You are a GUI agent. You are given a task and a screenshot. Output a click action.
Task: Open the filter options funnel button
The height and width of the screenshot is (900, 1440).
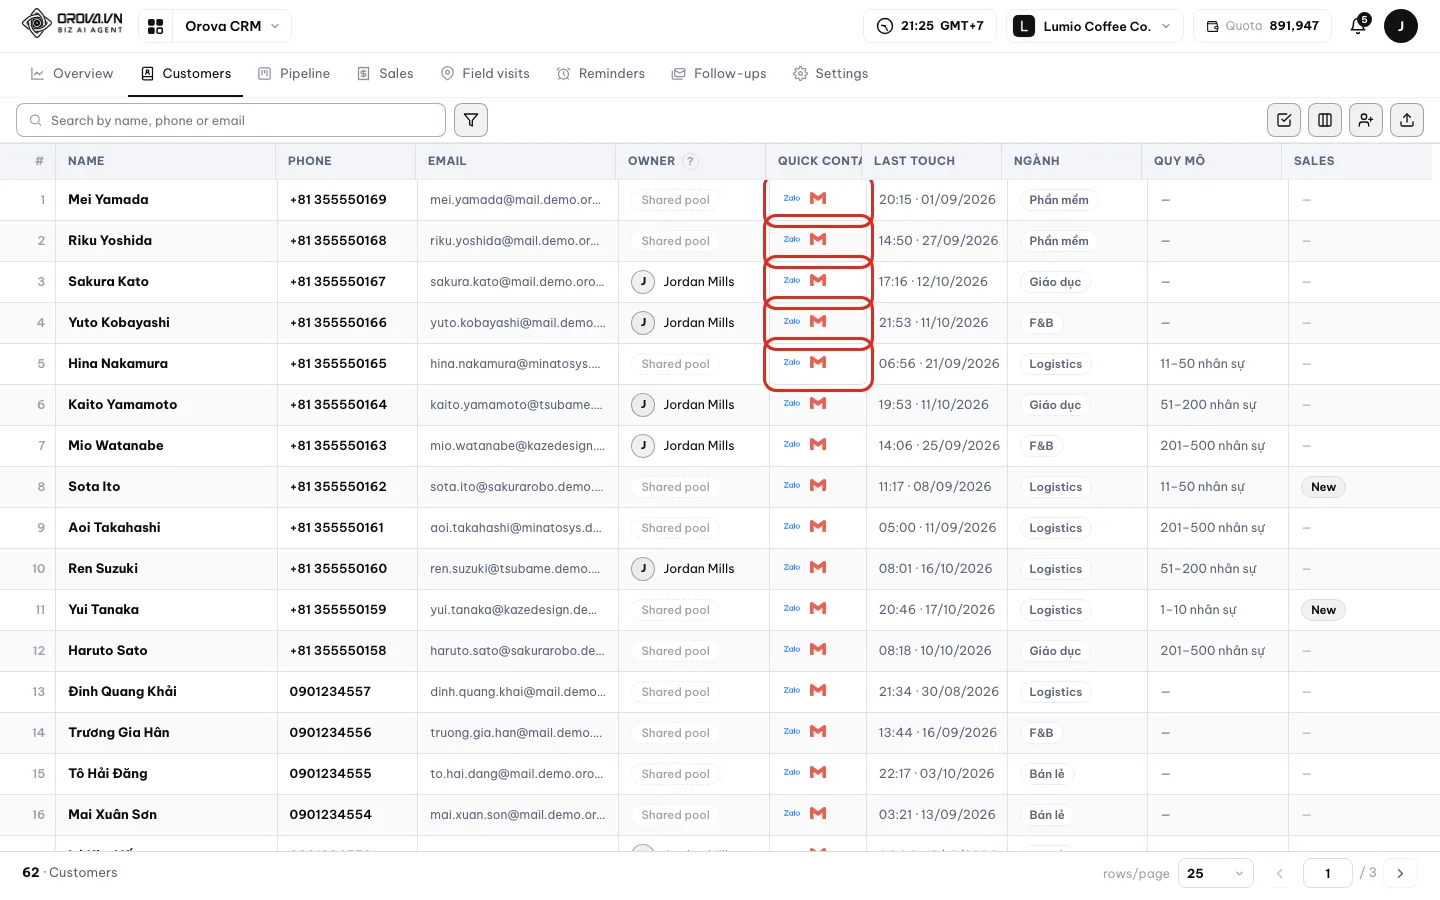[x=471, y=120]
